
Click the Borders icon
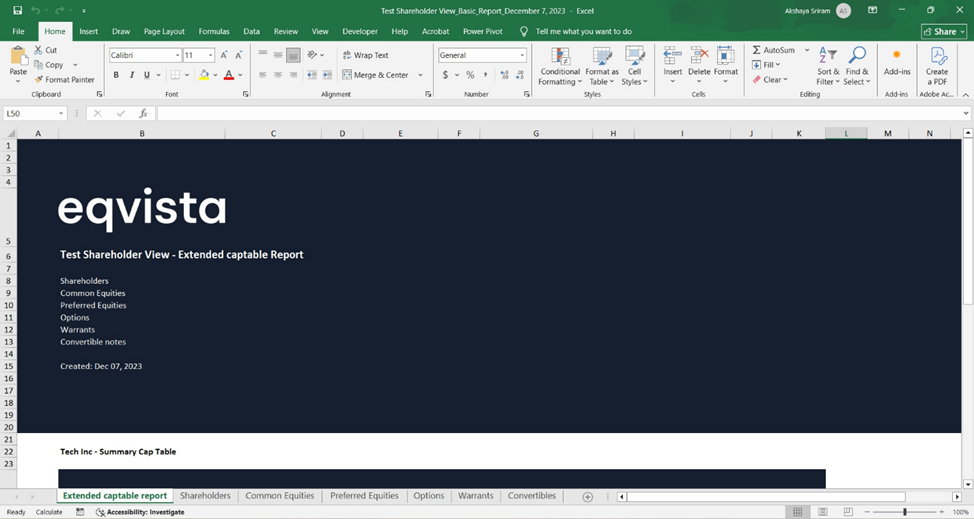(175, 74)
